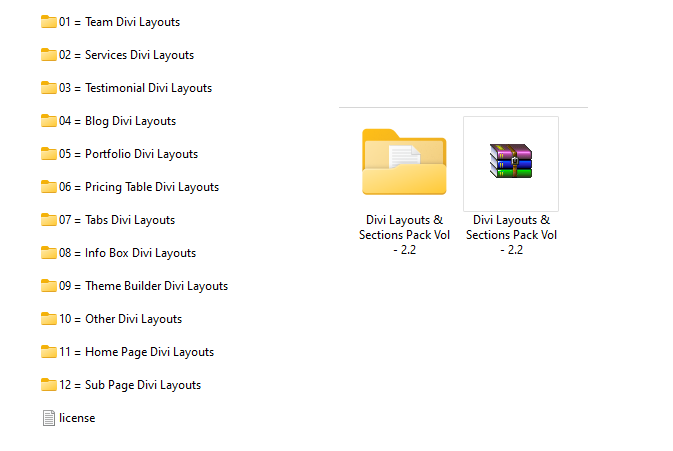Click the label under the large folder icon
The image size is (673, 451).
click(404, 235)
